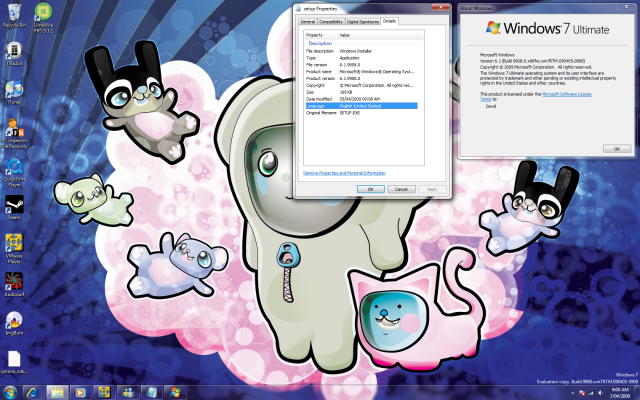Open the Recycle Bin desktop icon
Image resolution: width=640 pixels, height=400 pixels.
[x=14, y=16]
